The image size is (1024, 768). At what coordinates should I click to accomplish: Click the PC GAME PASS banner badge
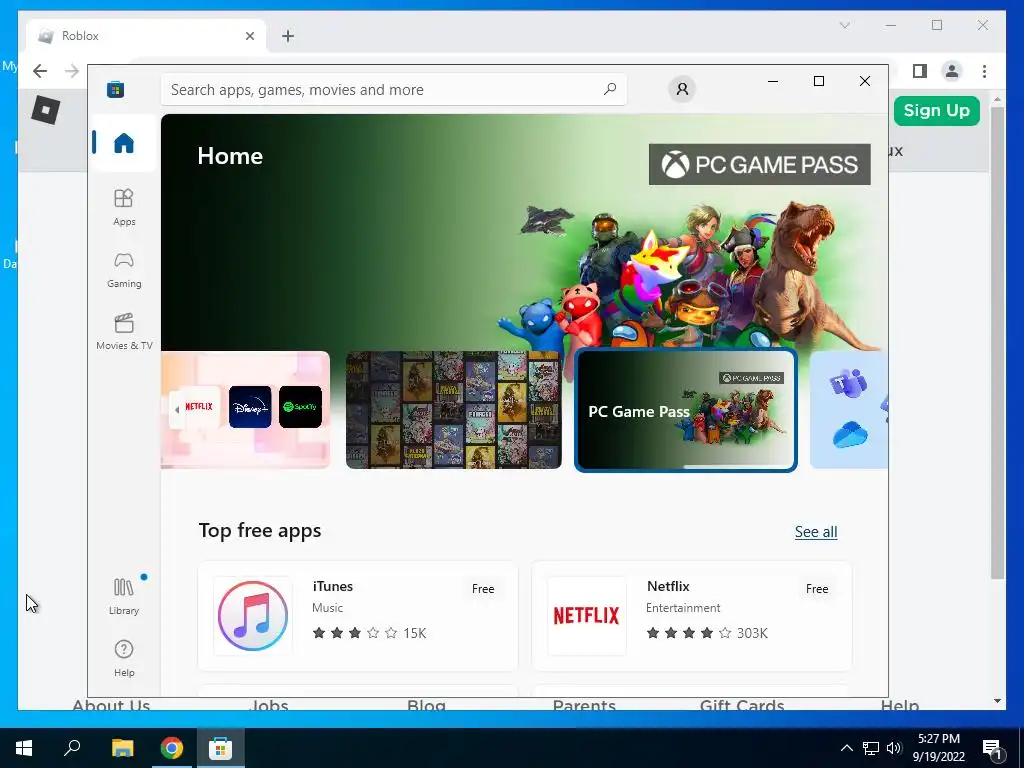tap(760, 164)
